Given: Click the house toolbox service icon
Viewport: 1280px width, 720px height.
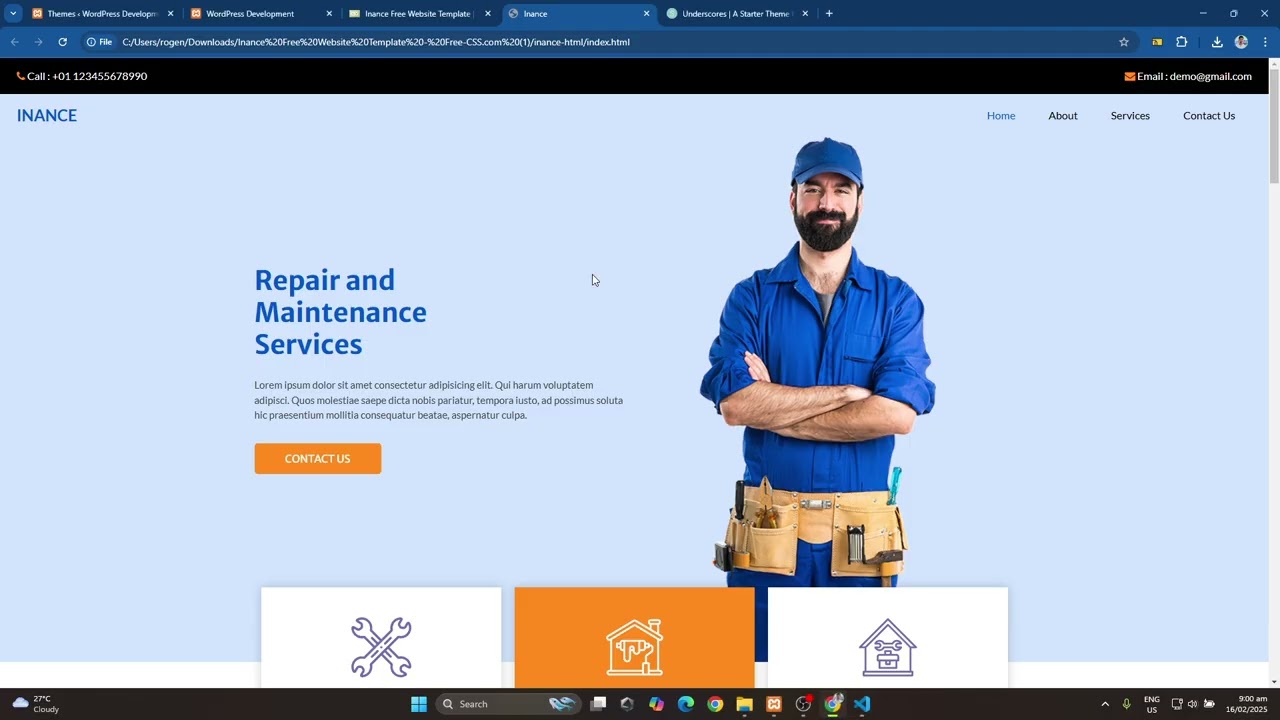Looking at the screenshot, I should coord(888,647).
